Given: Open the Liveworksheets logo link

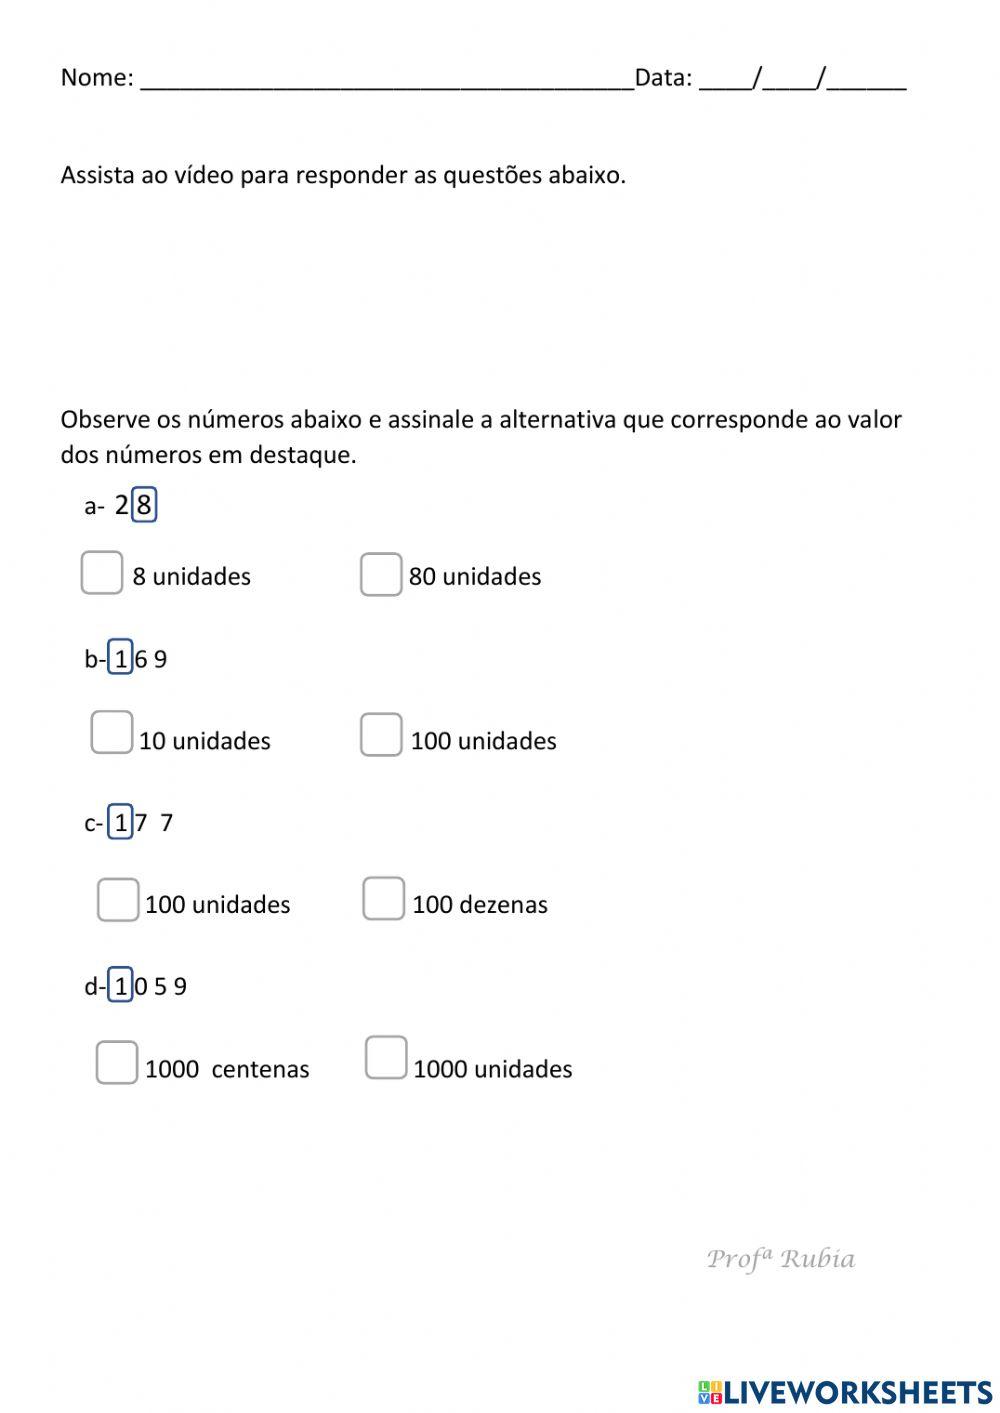Looking at the screenshot, I should 845,1391.
